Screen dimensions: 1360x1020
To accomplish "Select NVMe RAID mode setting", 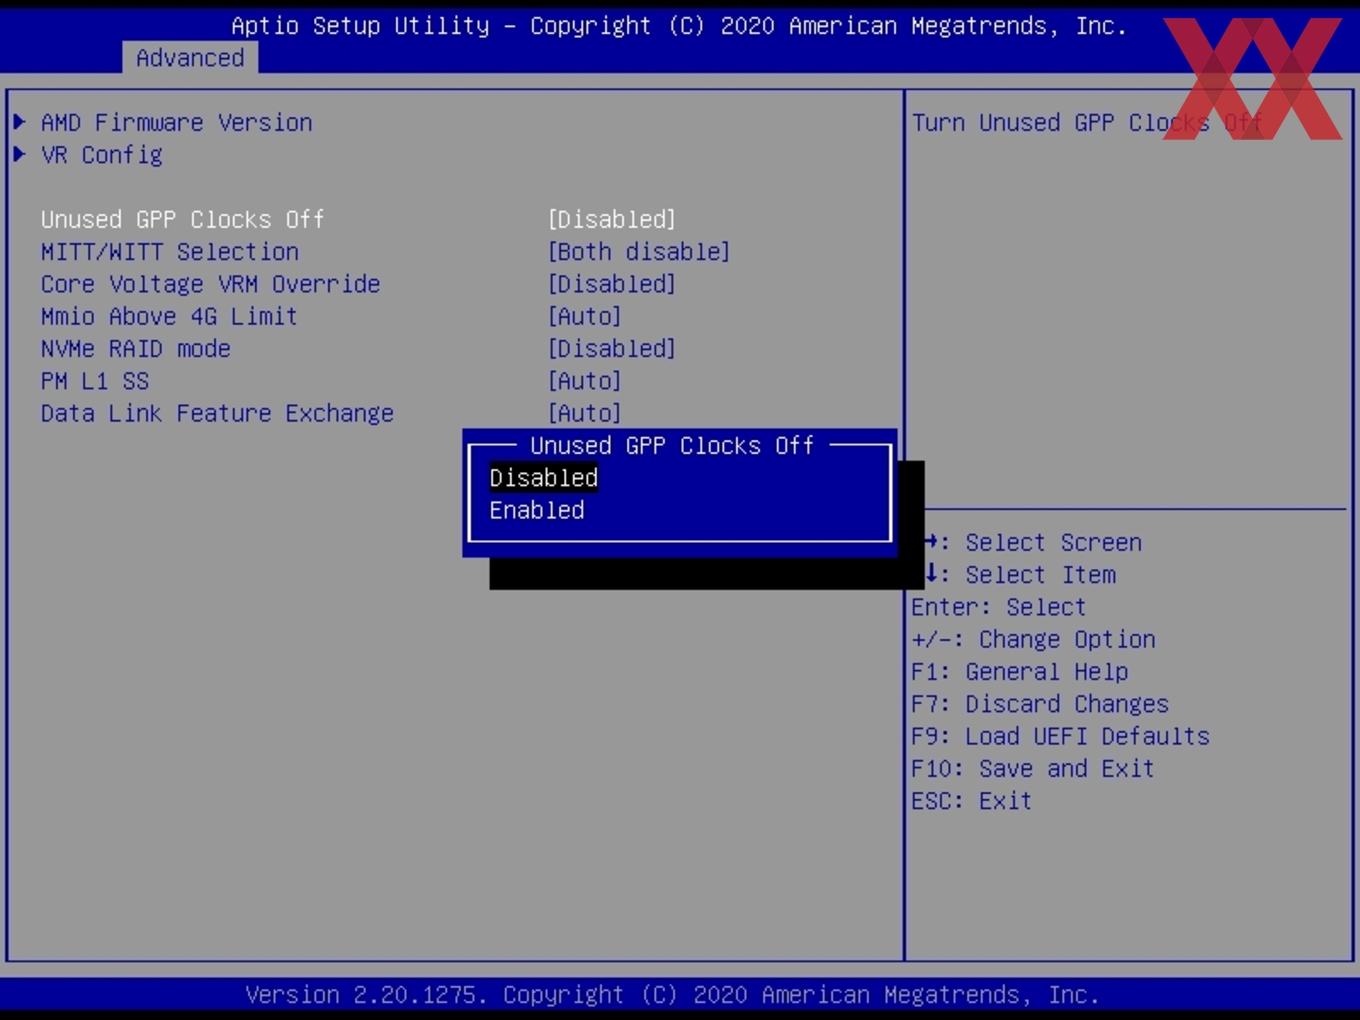I will 135,349.
